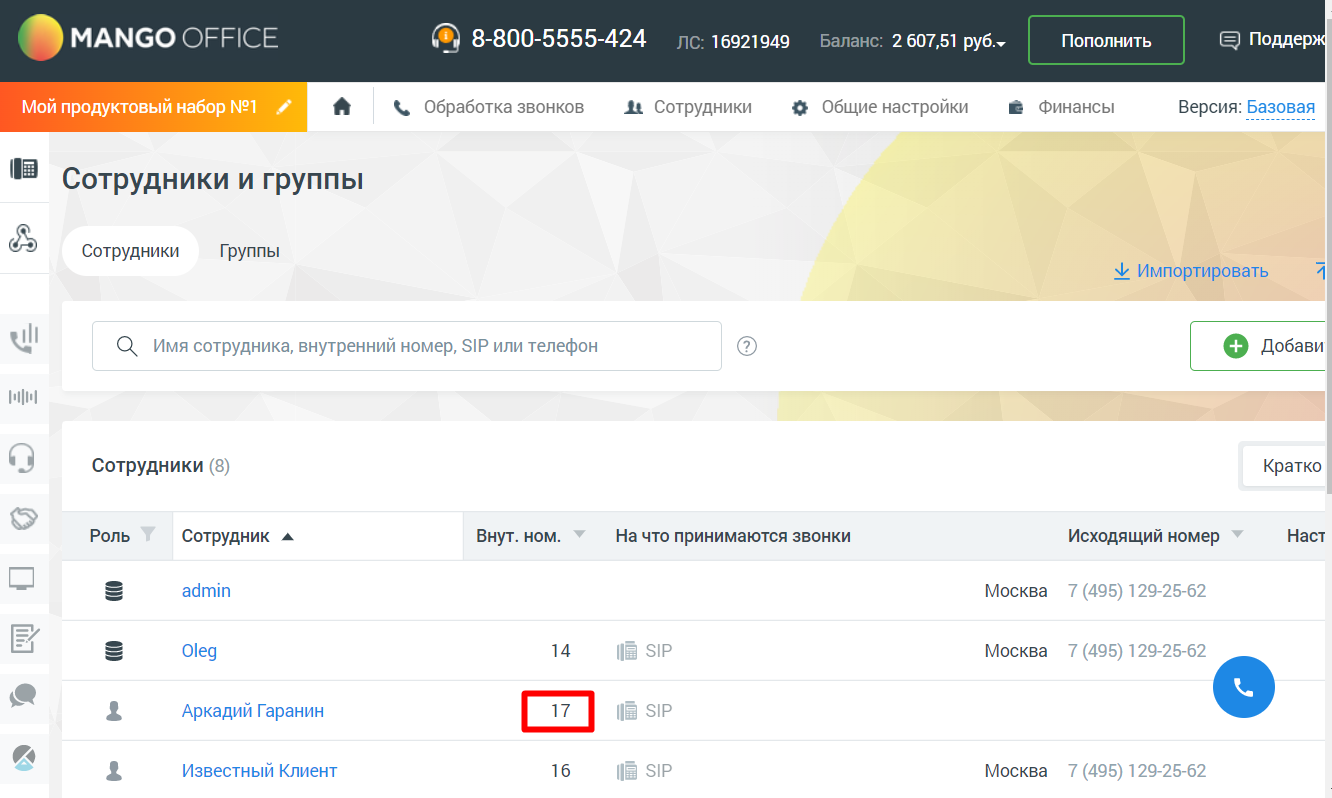Click the blue floating phone call button
This screenshot has height=798, width=1332.
pyautogui.click(x=1244, y=687)
